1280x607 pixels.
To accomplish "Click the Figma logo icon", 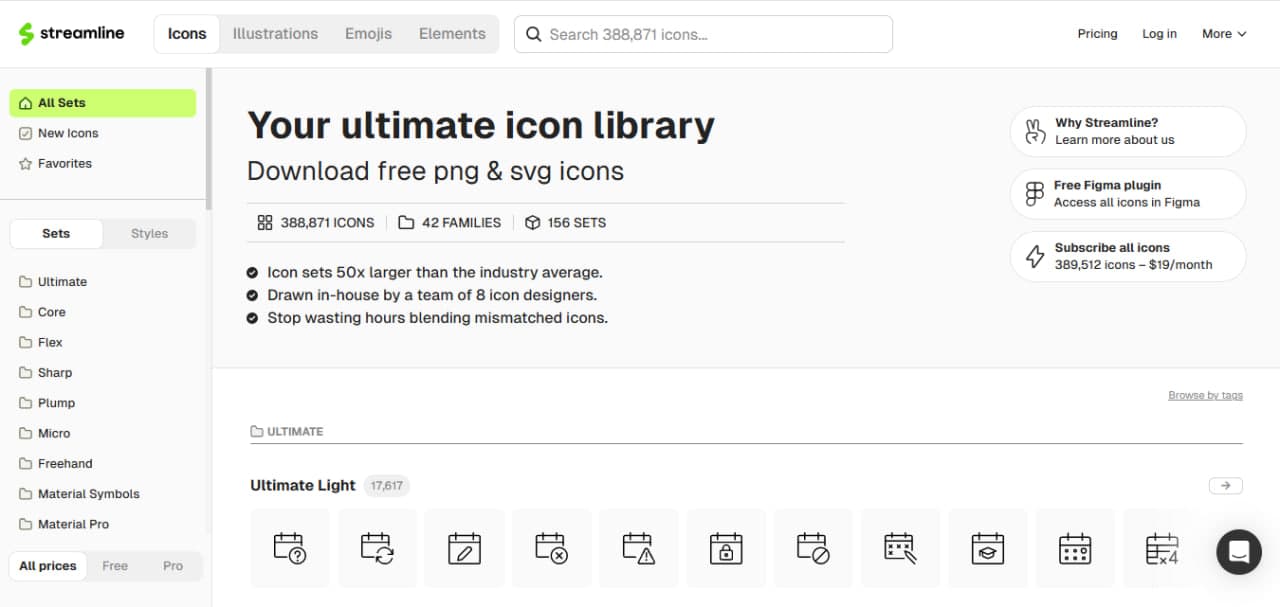I will pos(1035,194).
